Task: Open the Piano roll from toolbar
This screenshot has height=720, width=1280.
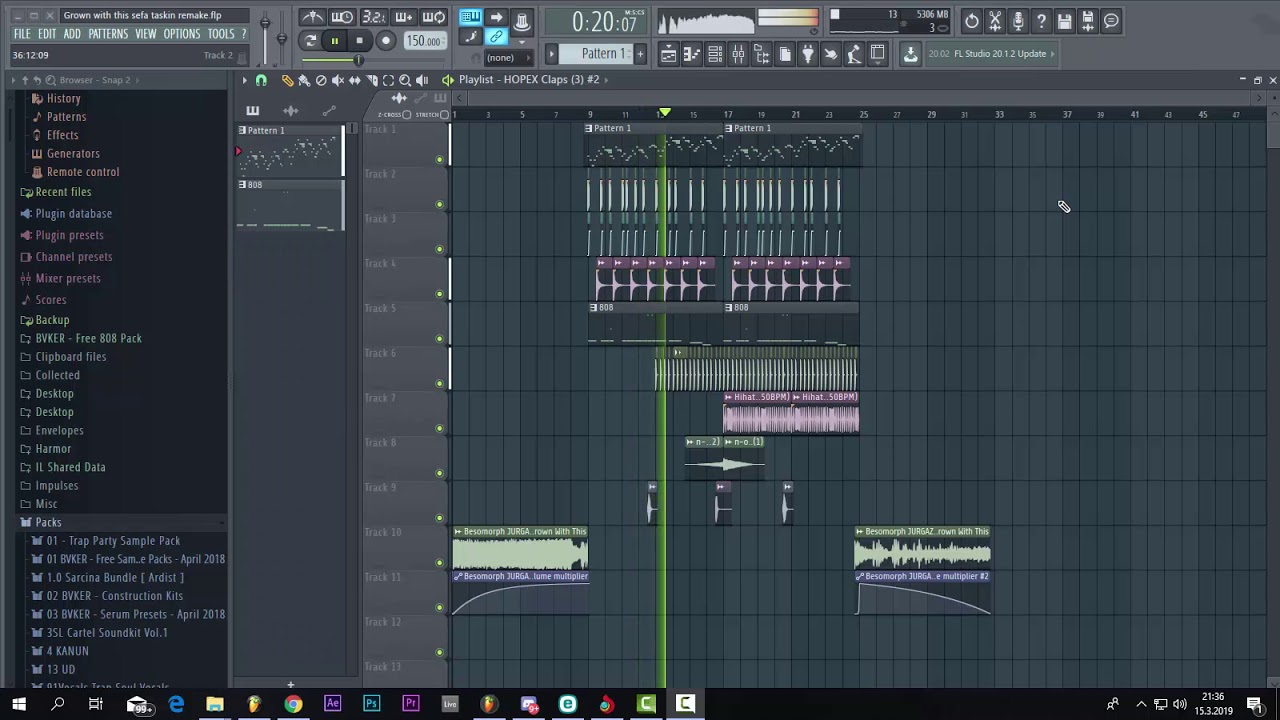Action: (x=692, y=54)
